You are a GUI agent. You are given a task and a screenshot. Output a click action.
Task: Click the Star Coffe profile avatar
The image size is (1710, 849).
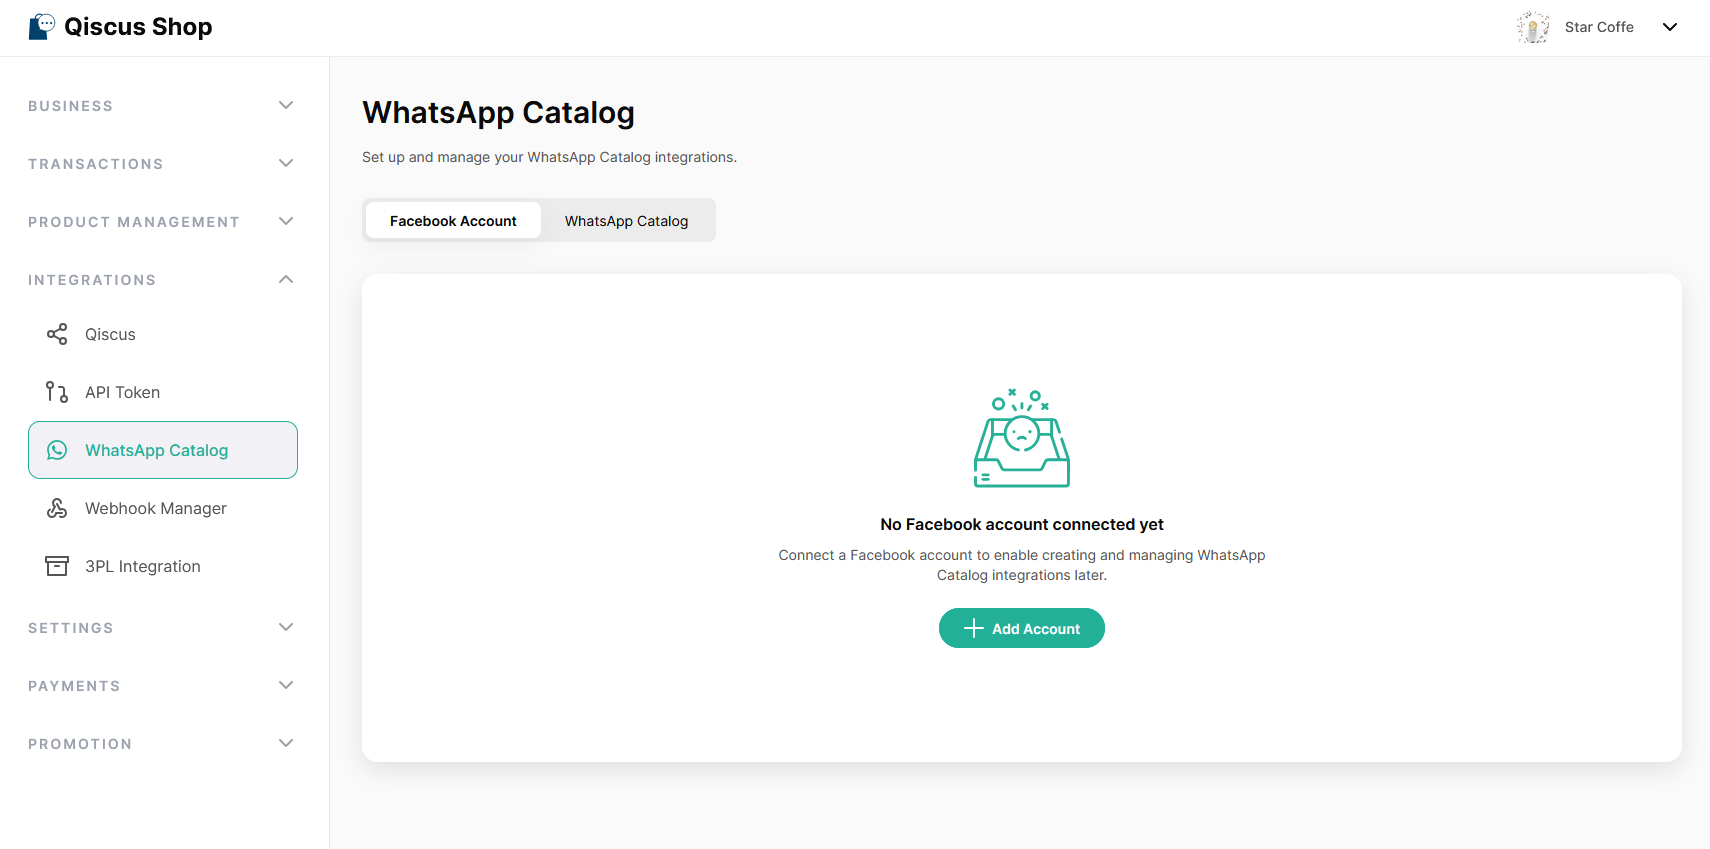pyautogui.click(x=1532, y=27)
